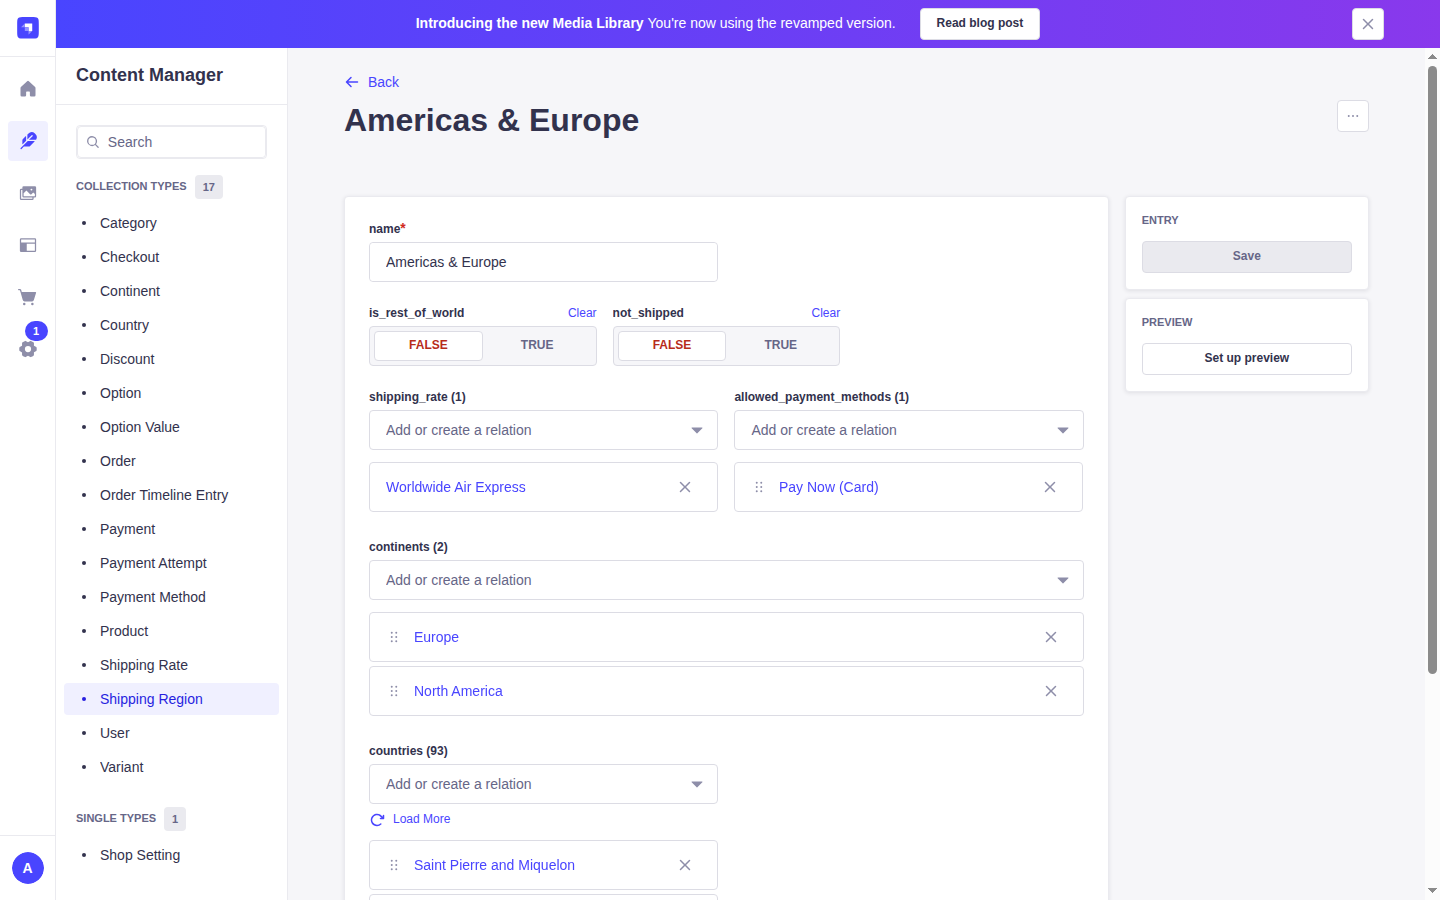Click Read blog post button
1440x900 pixels.
click(980, 24)
